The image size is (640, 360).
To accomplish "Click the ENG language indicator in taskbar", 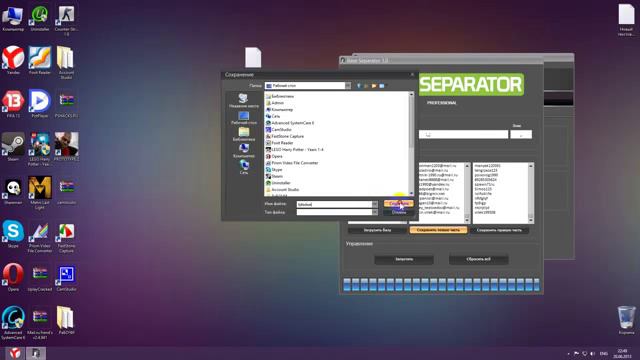I will 604,353.
